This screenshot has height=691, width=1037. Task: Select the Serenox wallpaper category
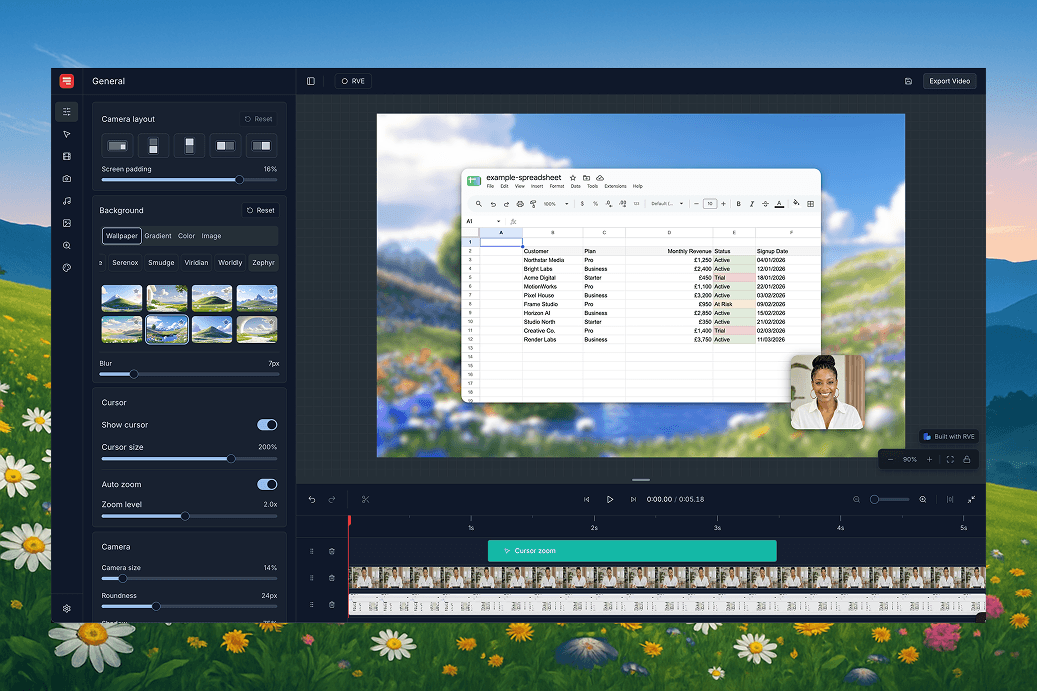[125, 263]
